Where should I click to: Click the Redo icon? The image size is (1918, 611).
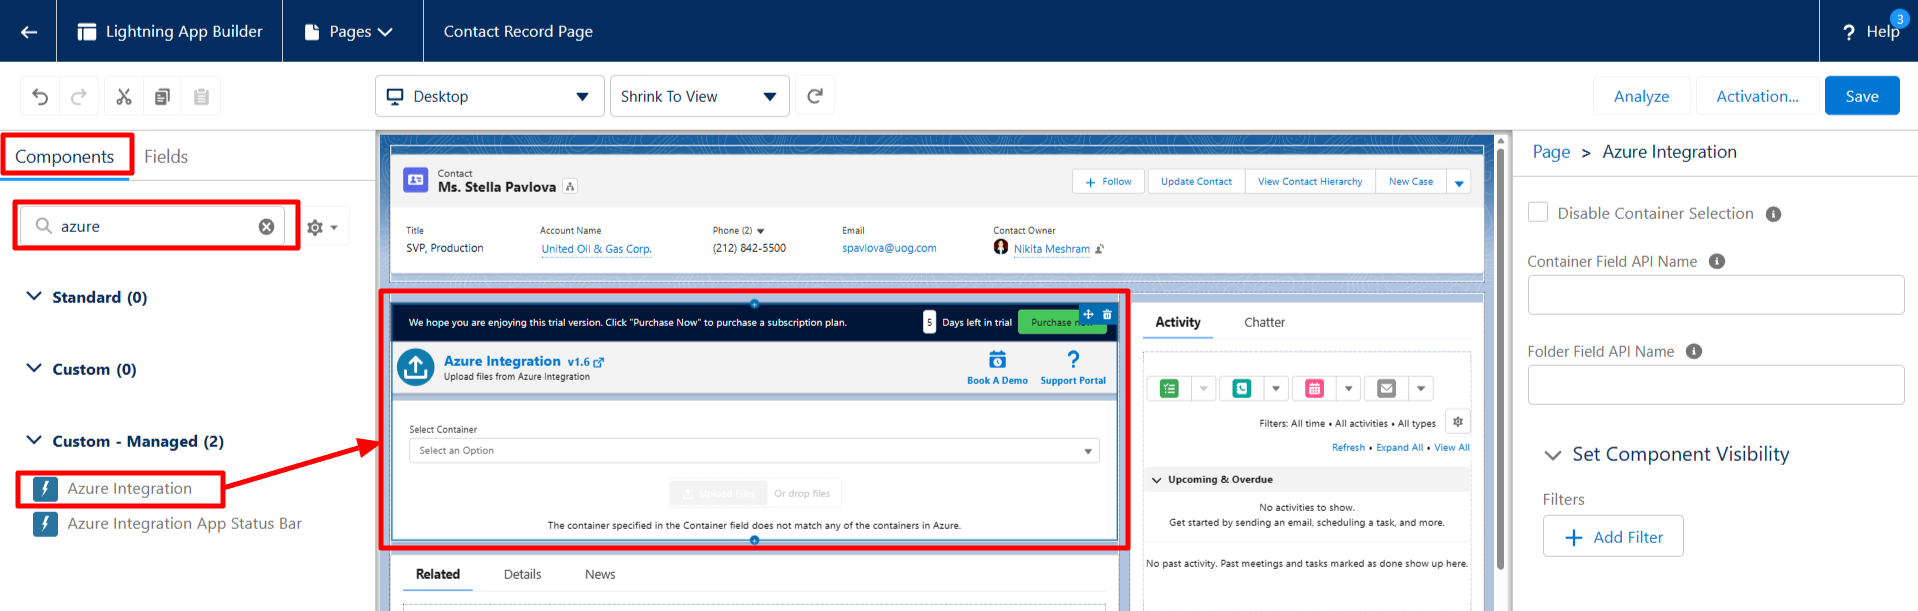[x=79, y=97]
